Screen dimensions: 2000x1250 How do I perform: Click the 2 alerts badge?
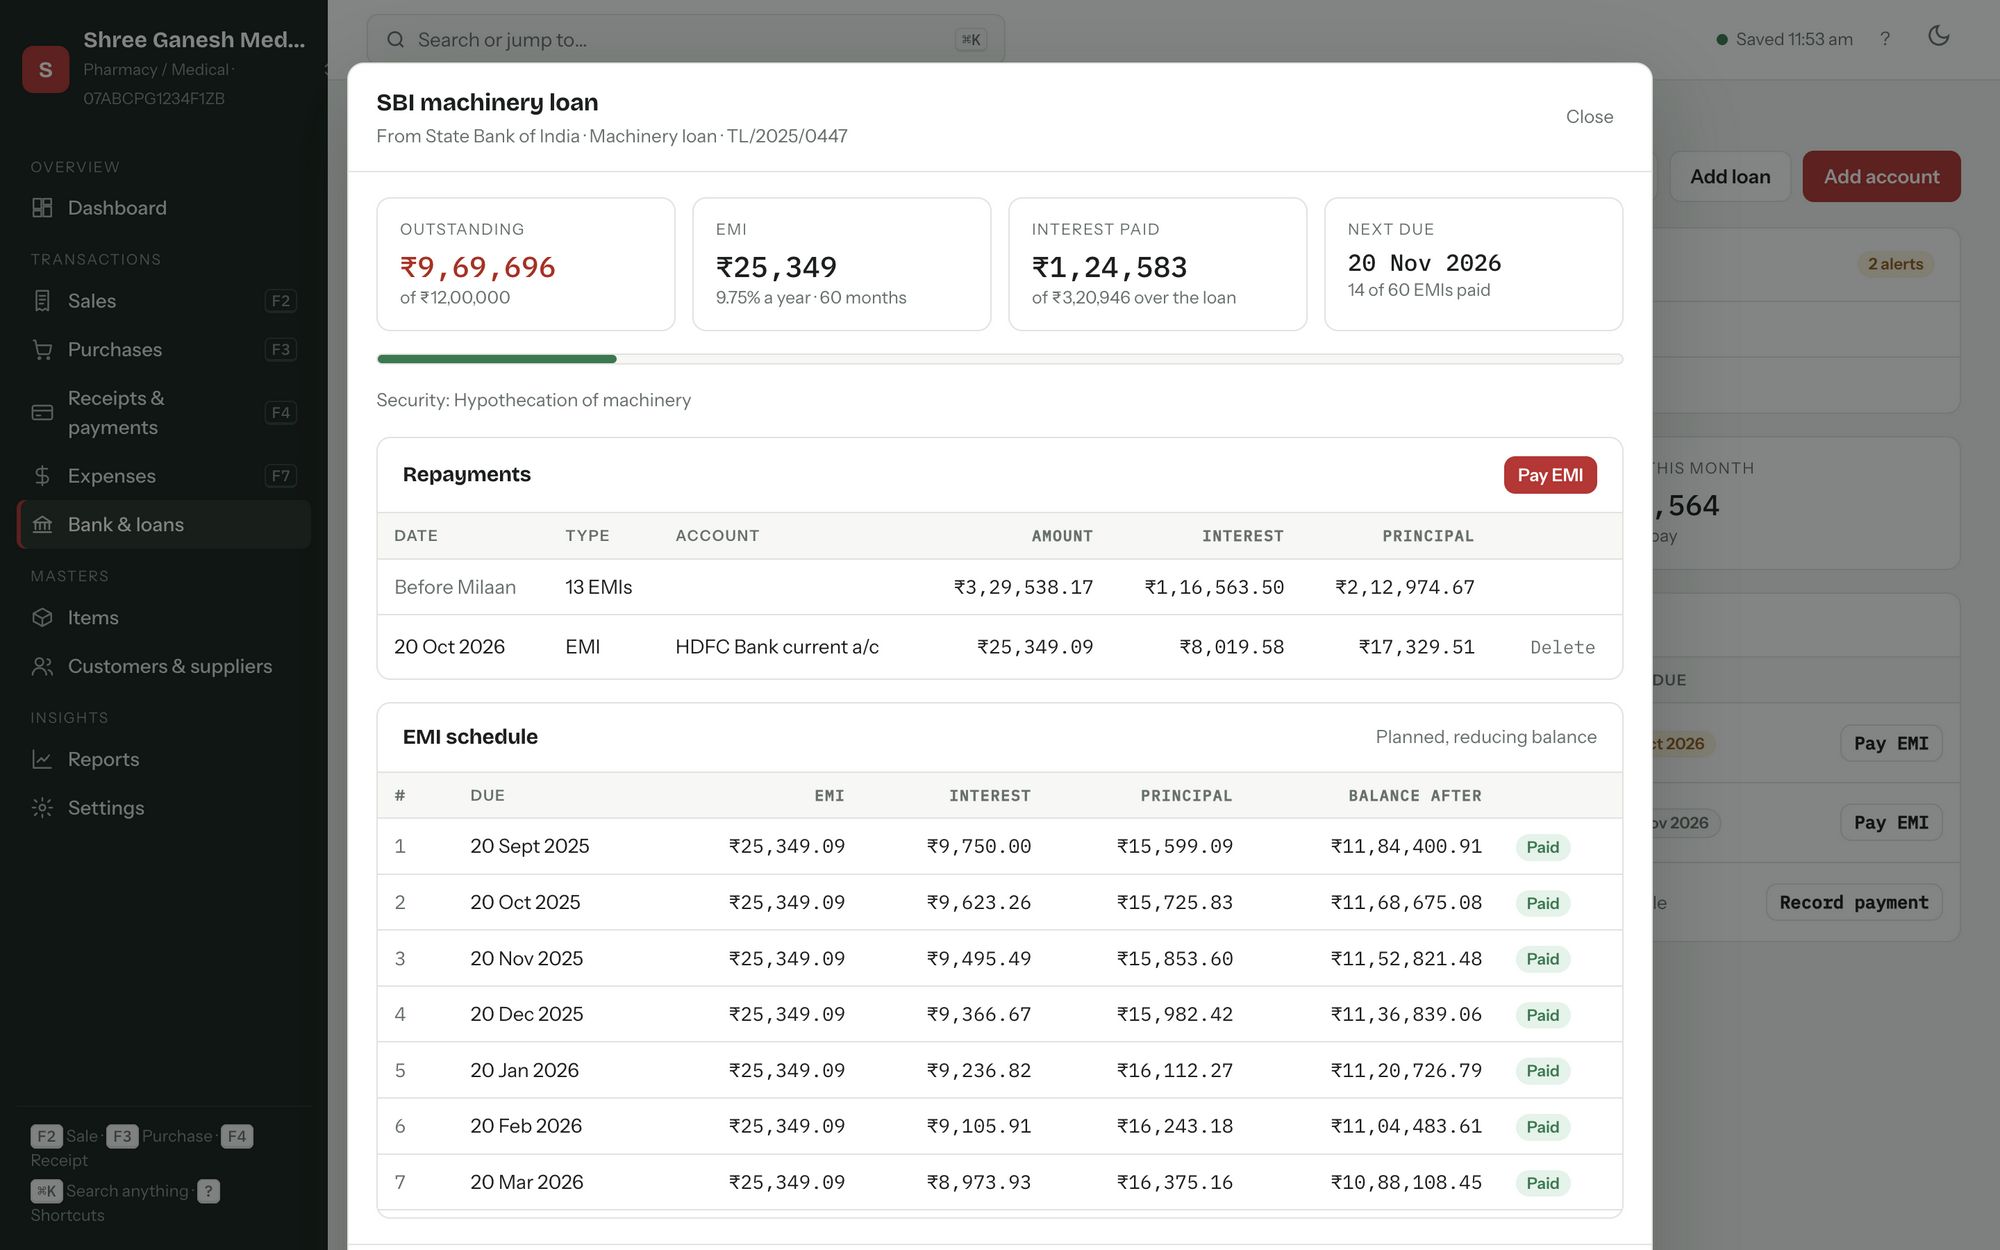pos(1895,264)
